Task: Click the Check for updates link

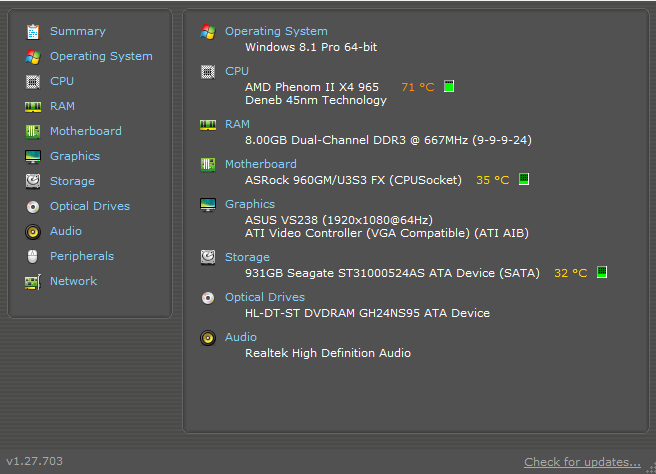Action: point(582,462)
